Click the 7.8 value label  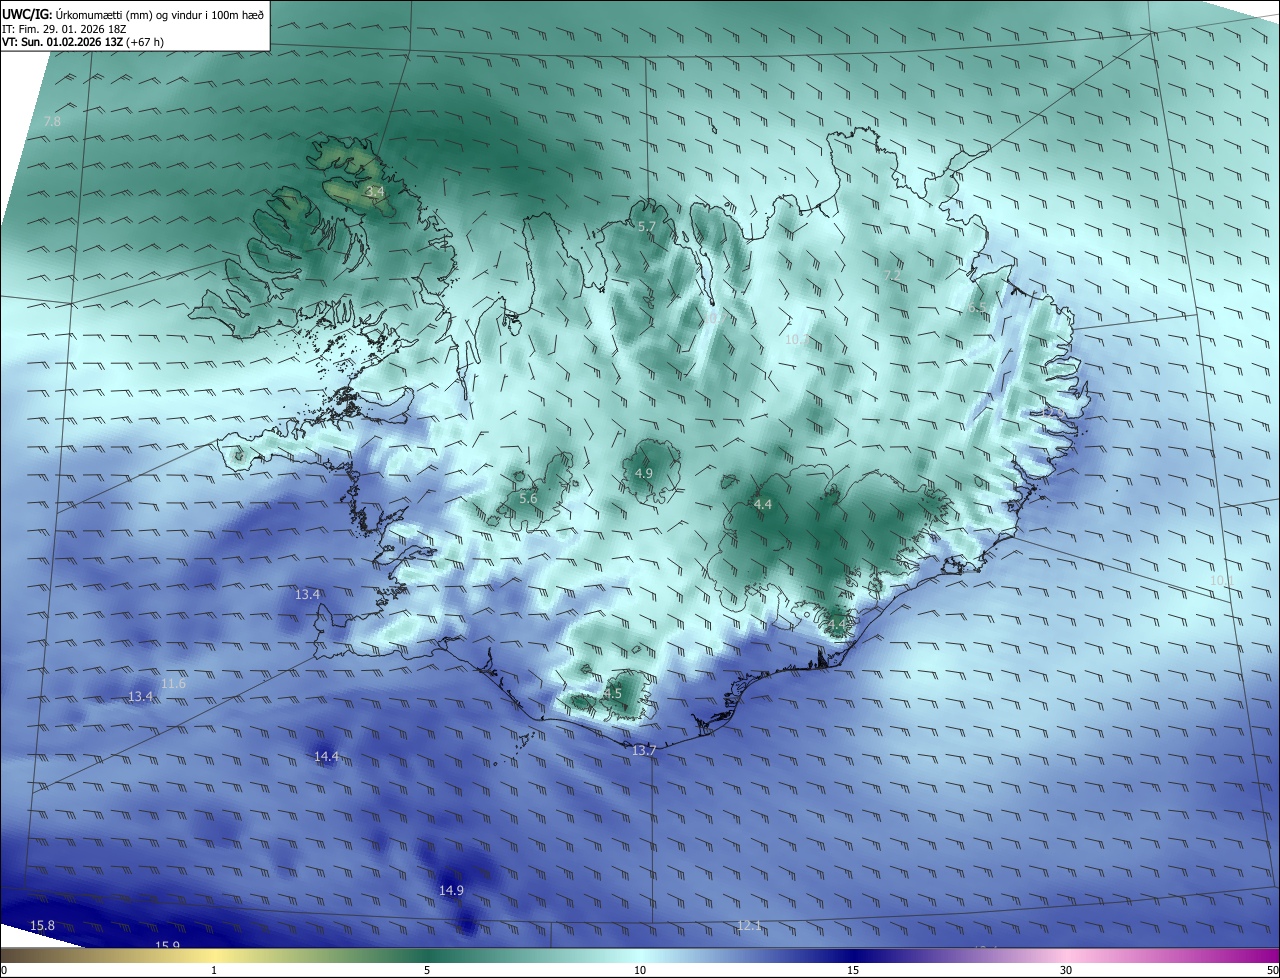coord(53,121)
